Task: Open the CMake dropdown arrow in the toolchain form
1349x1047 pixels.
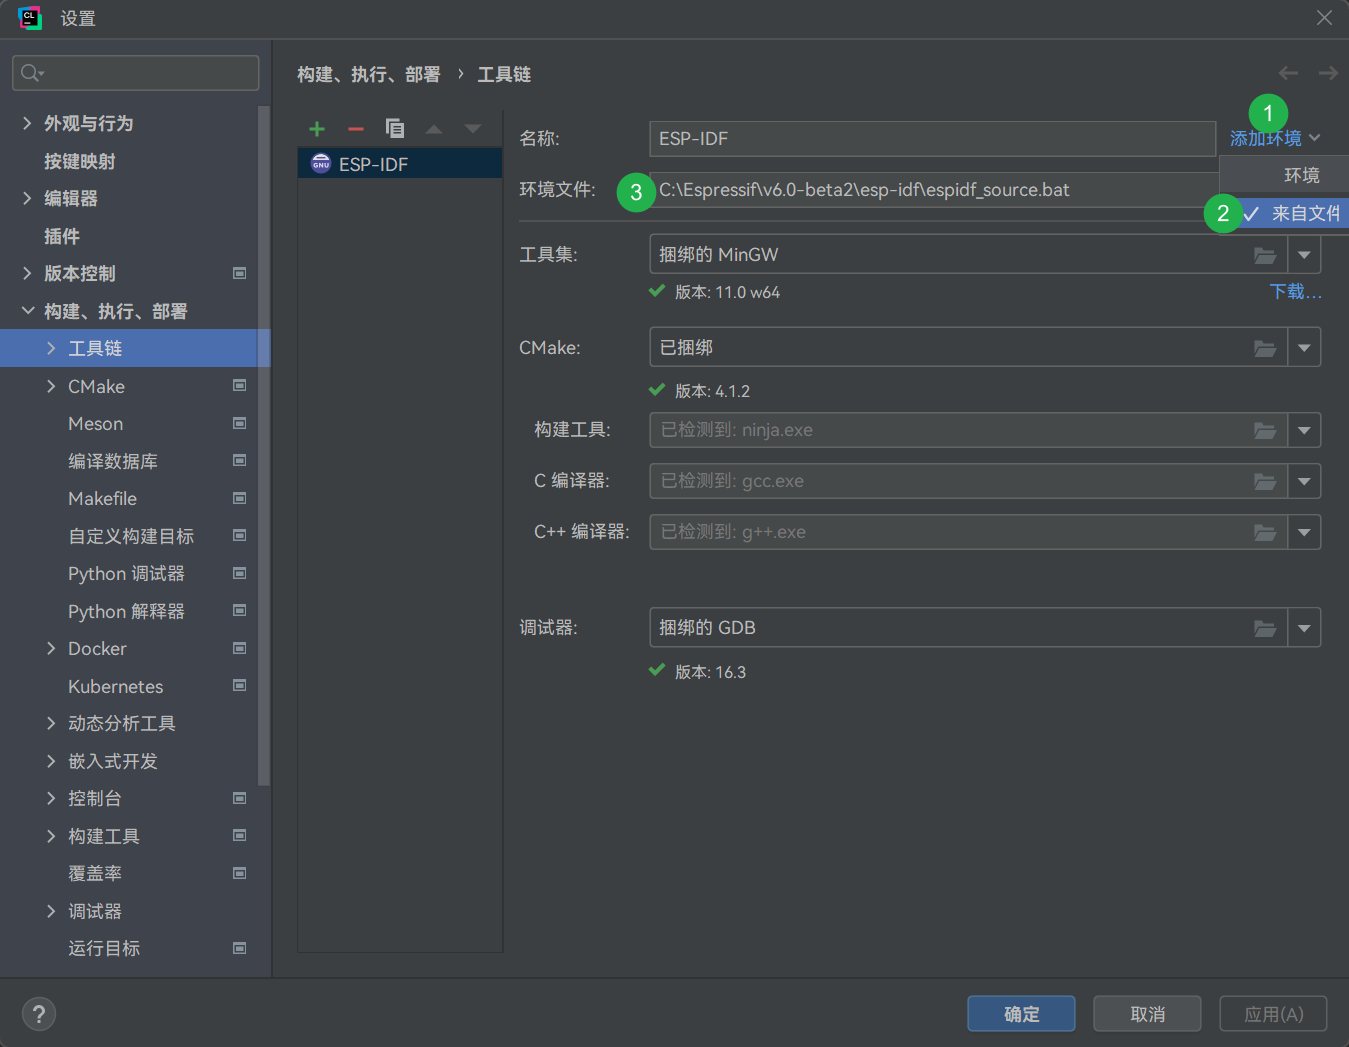Action: point(1304,348)
